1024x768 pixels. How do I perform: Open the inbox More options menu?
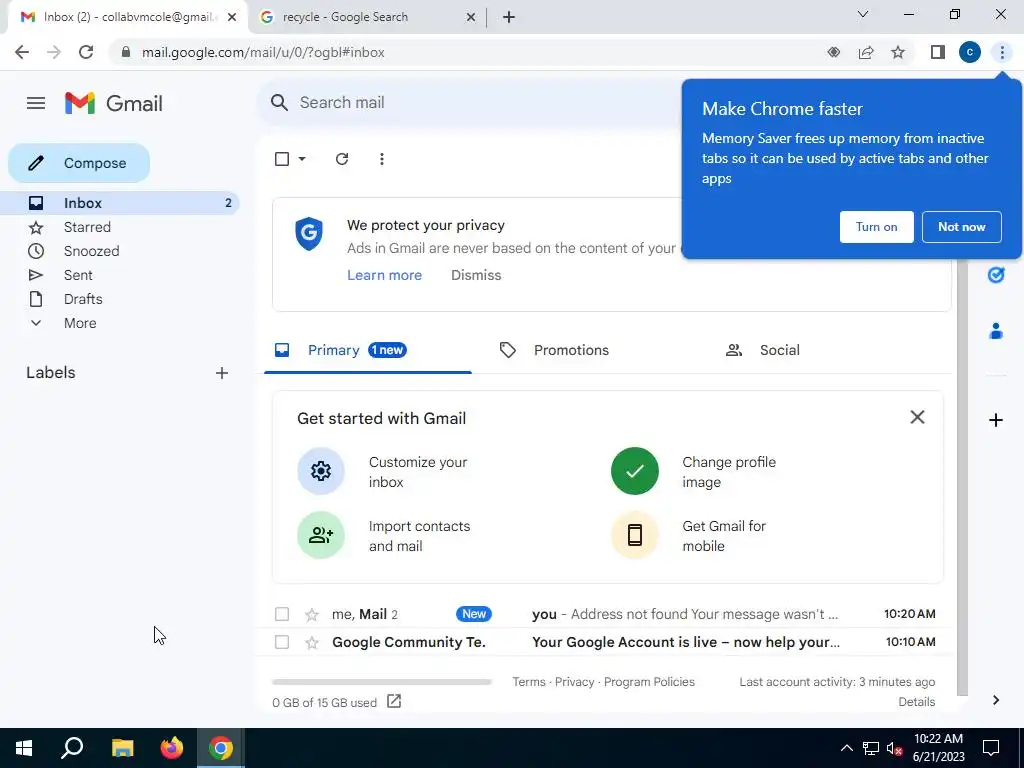point(382,159)
